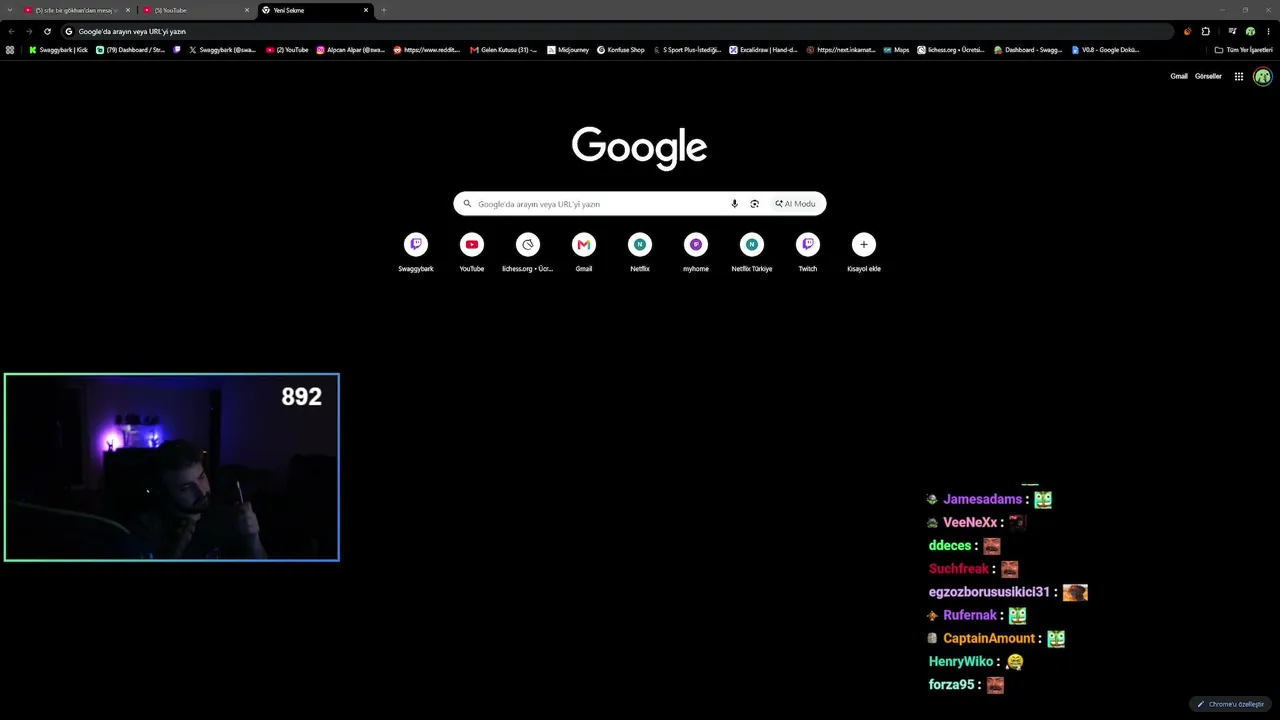Open the Google apps grid
The height and width of the screenshot is (720, 1280).
(1239, 76)
